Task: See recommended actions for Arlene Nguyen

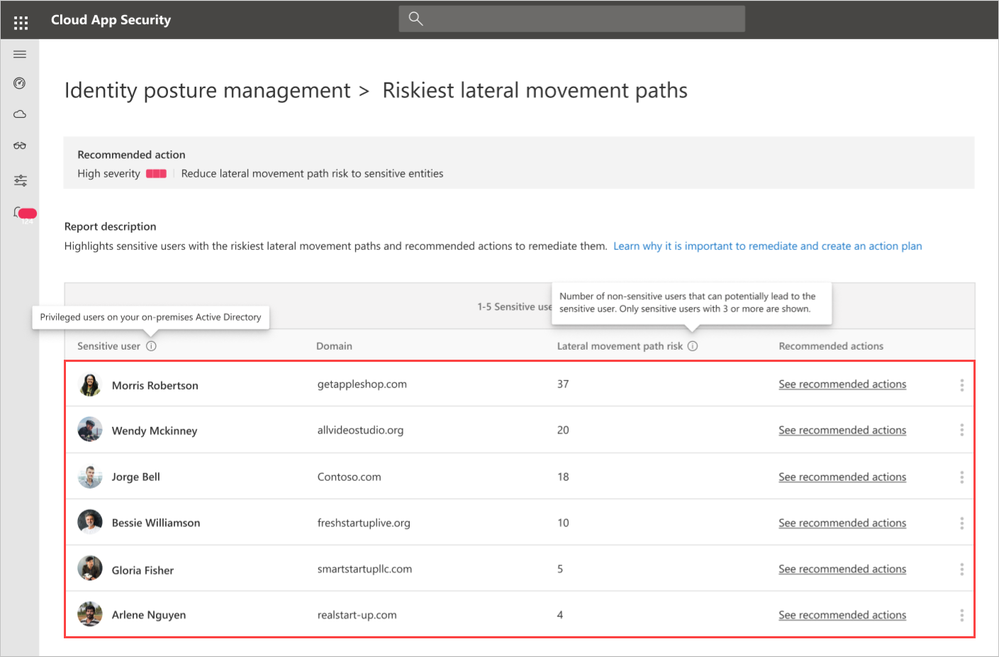Action: click(x=842, y=615)
